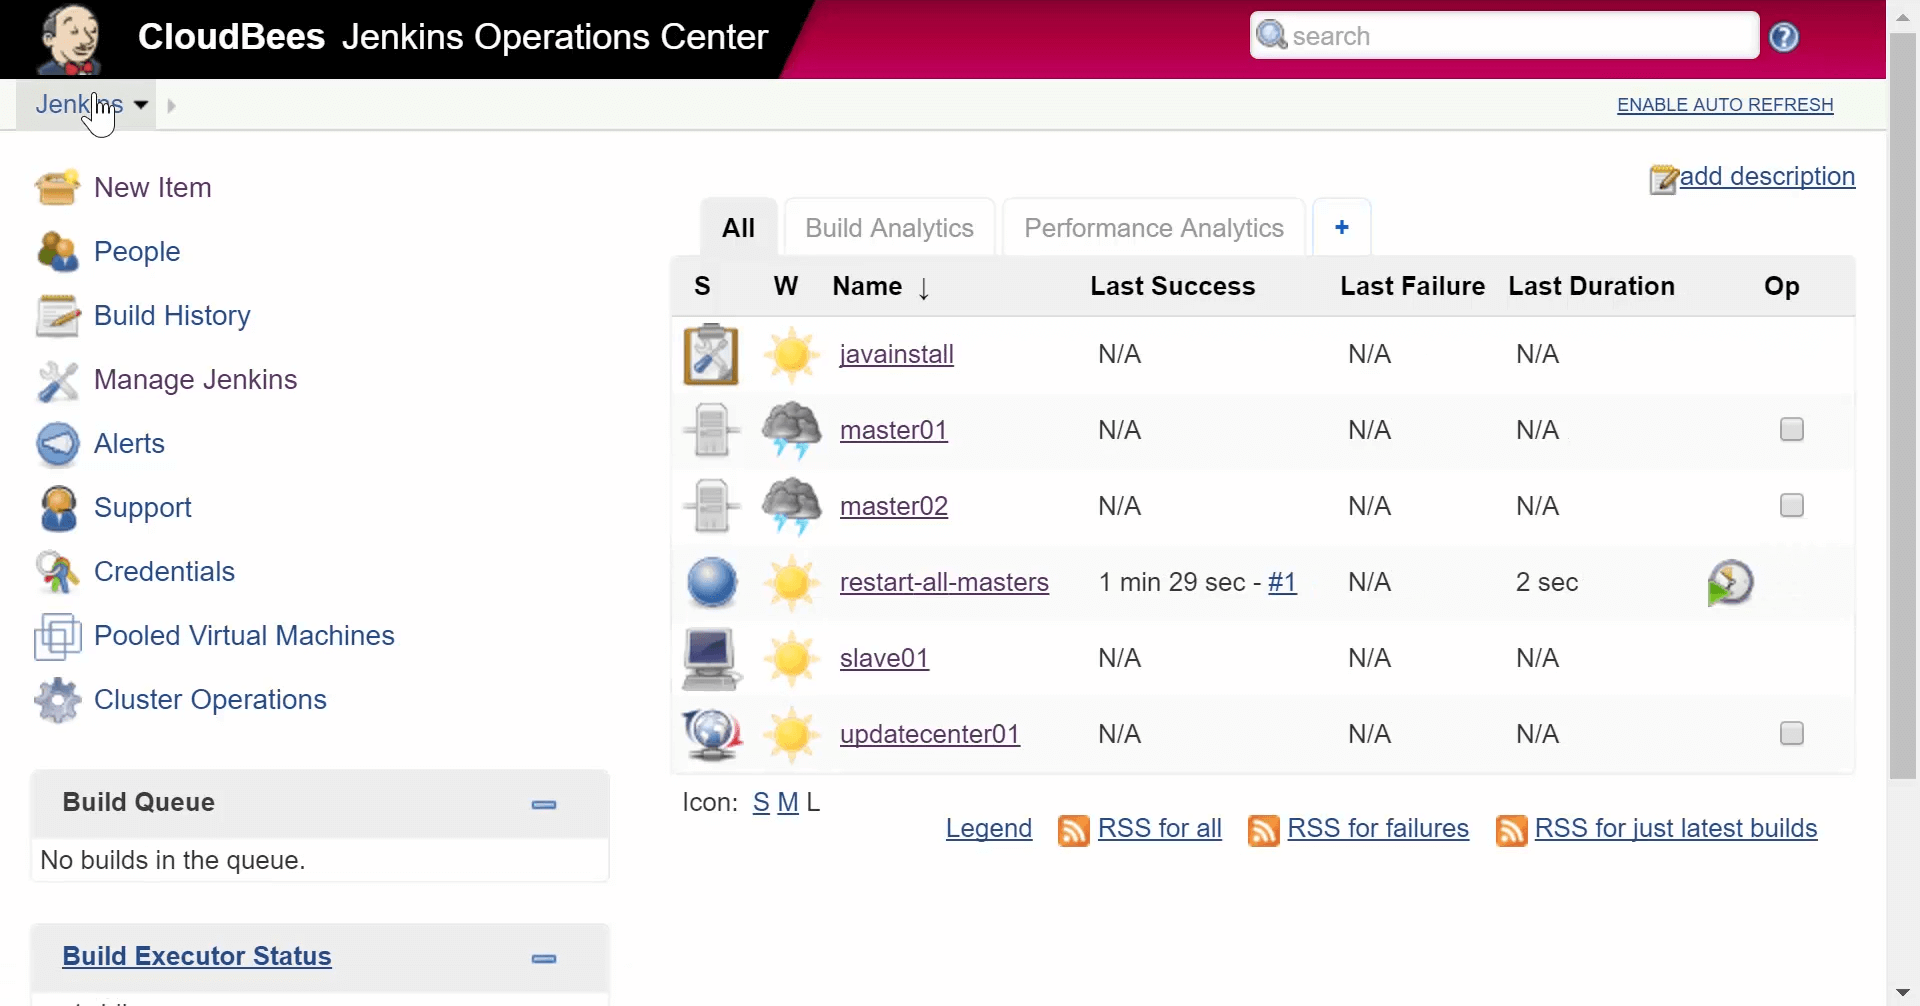This screenshot has height=1006, width=1920.
Task: Sort by Last Duration column header
Action: [x=1591, y=286]
